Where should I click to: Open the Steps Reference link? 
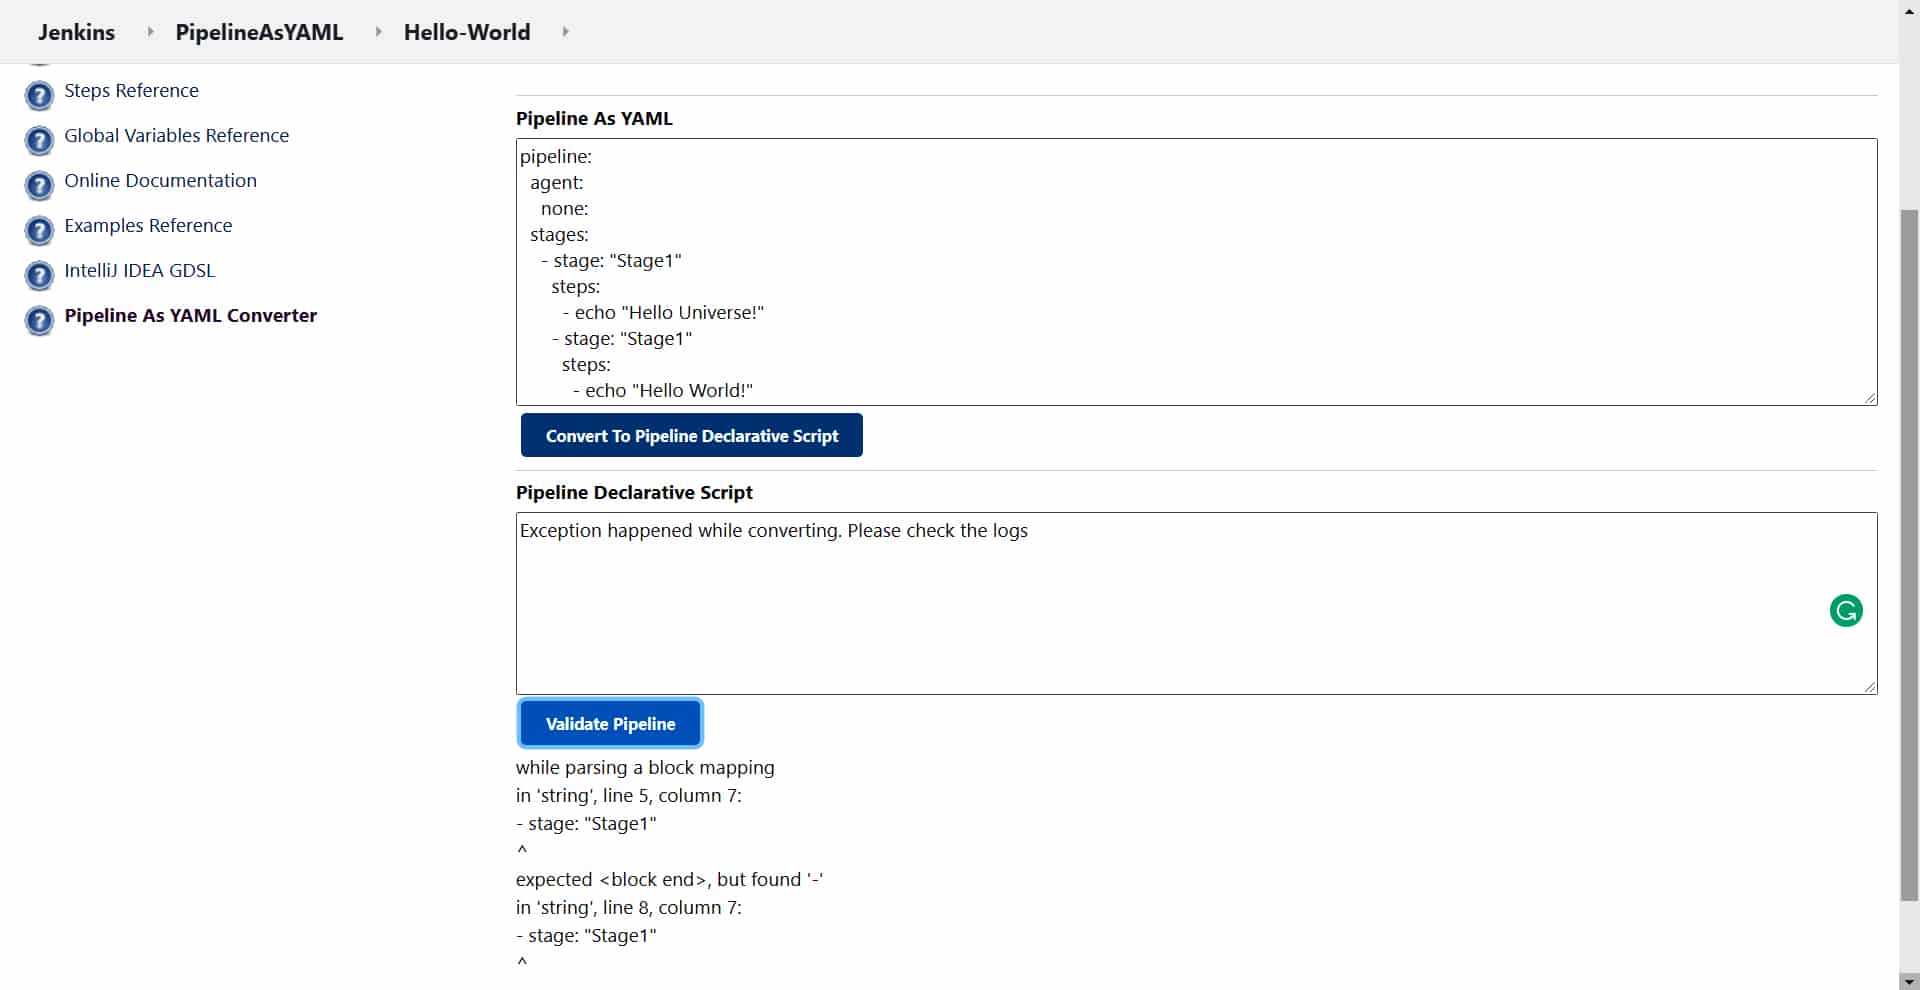131,91
